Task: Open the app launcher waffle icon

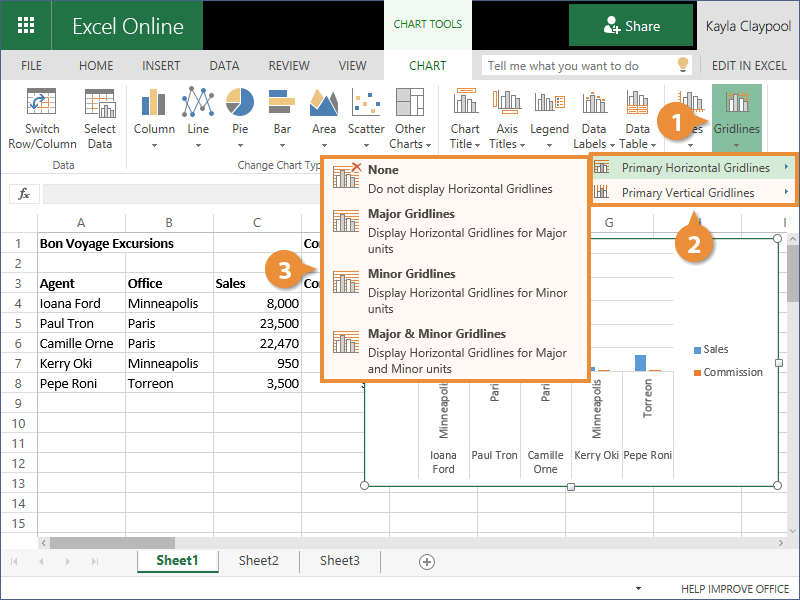Action: 27,26
